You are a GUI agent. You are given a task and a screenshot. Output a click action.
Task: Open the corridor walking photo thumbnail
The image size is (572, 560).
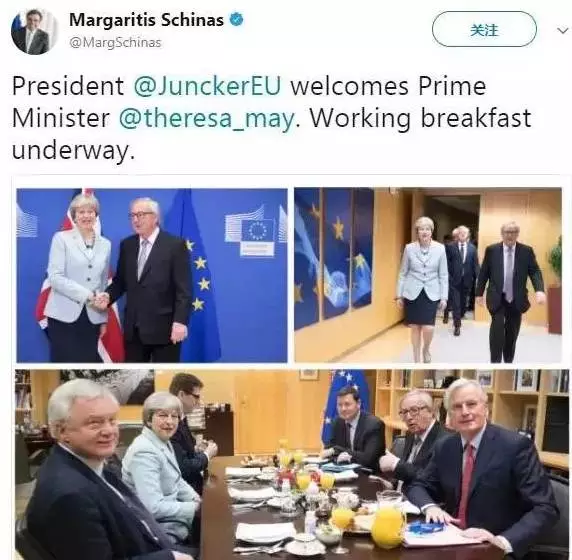428,275
